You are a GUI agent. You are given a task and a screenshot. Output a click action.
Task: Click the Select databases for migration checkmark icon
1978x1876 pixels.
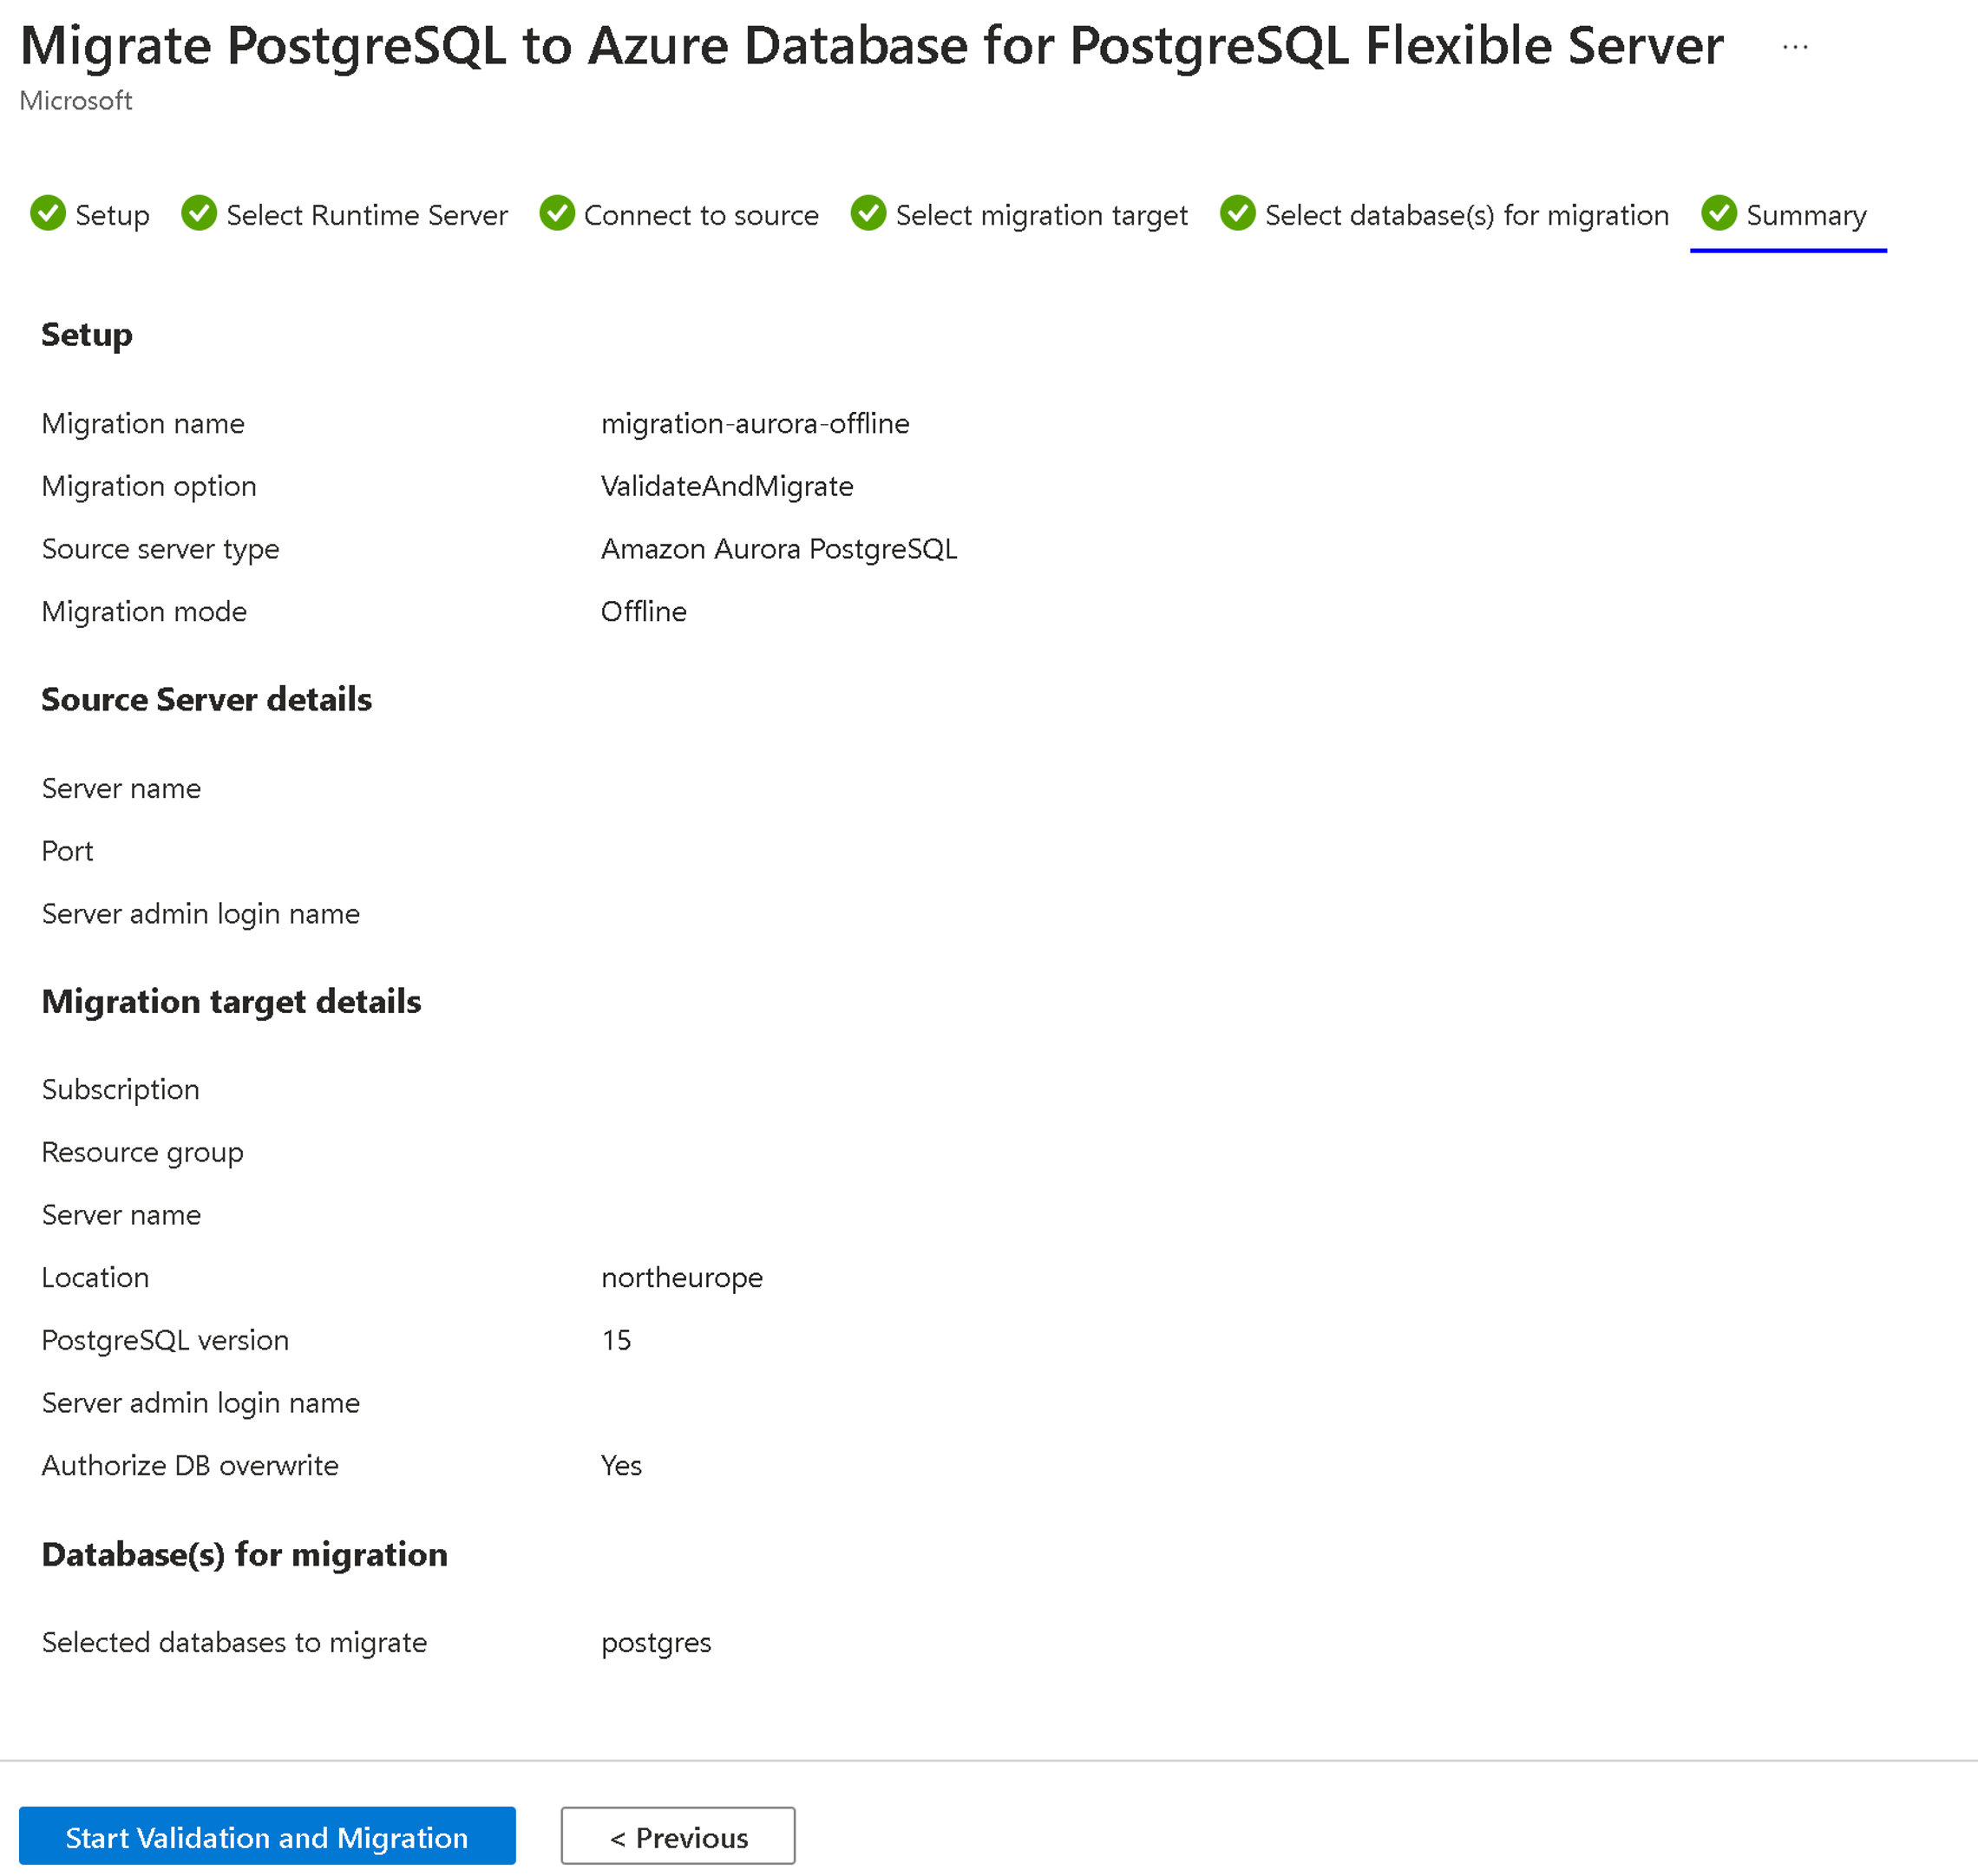(1241, 213)
